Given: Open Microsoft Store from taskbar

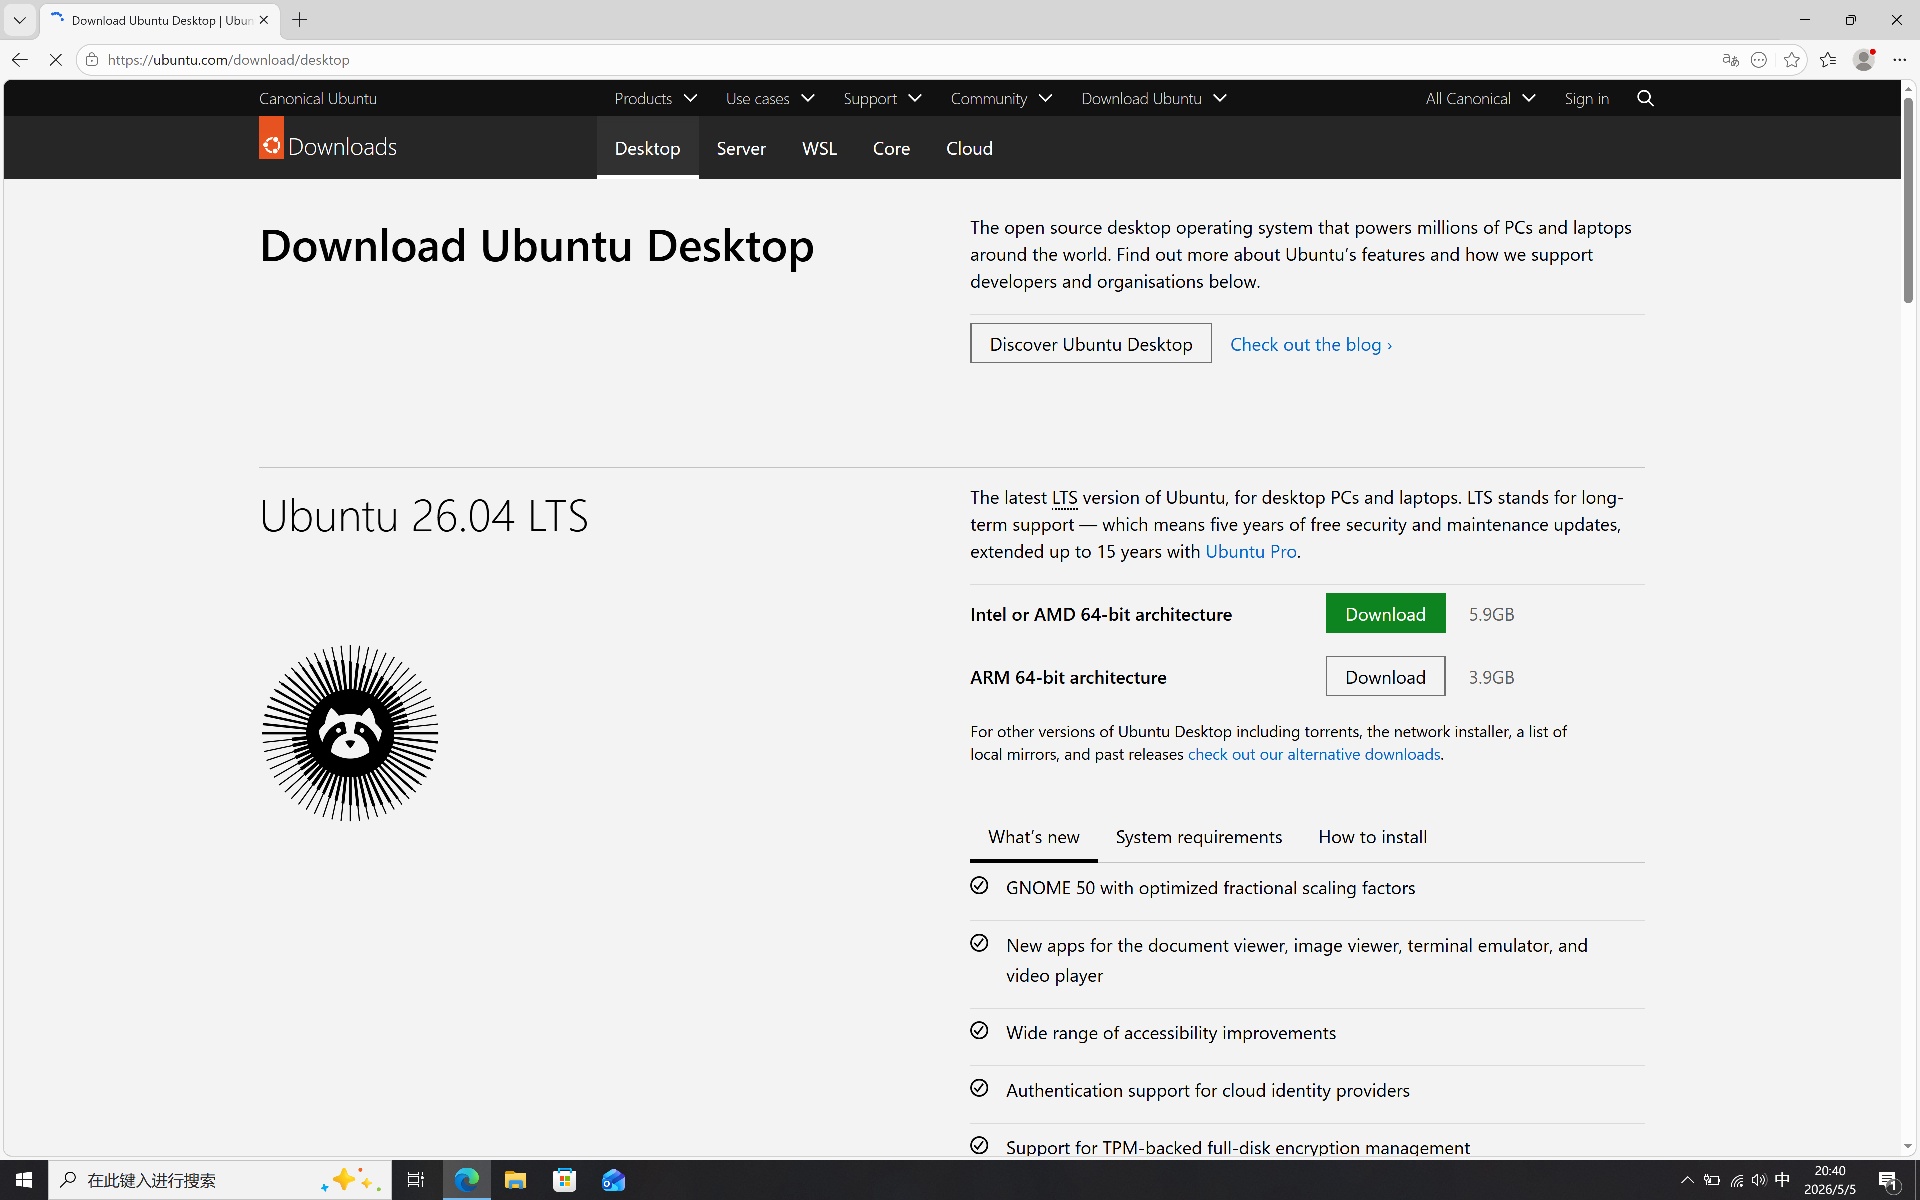Looking at the screenshot, I should click(564, 1180).
